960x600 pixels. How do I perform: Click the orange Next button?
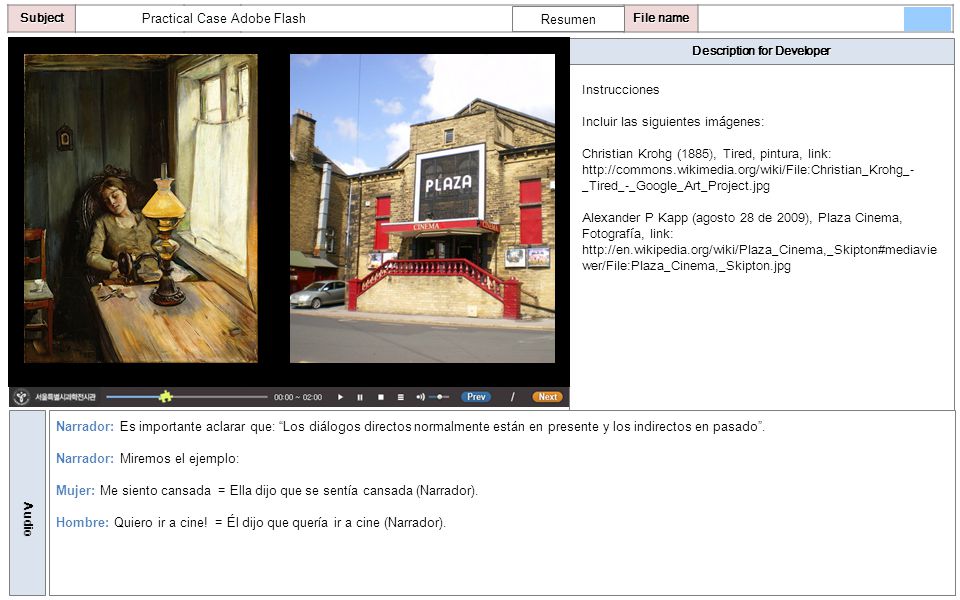547,397
